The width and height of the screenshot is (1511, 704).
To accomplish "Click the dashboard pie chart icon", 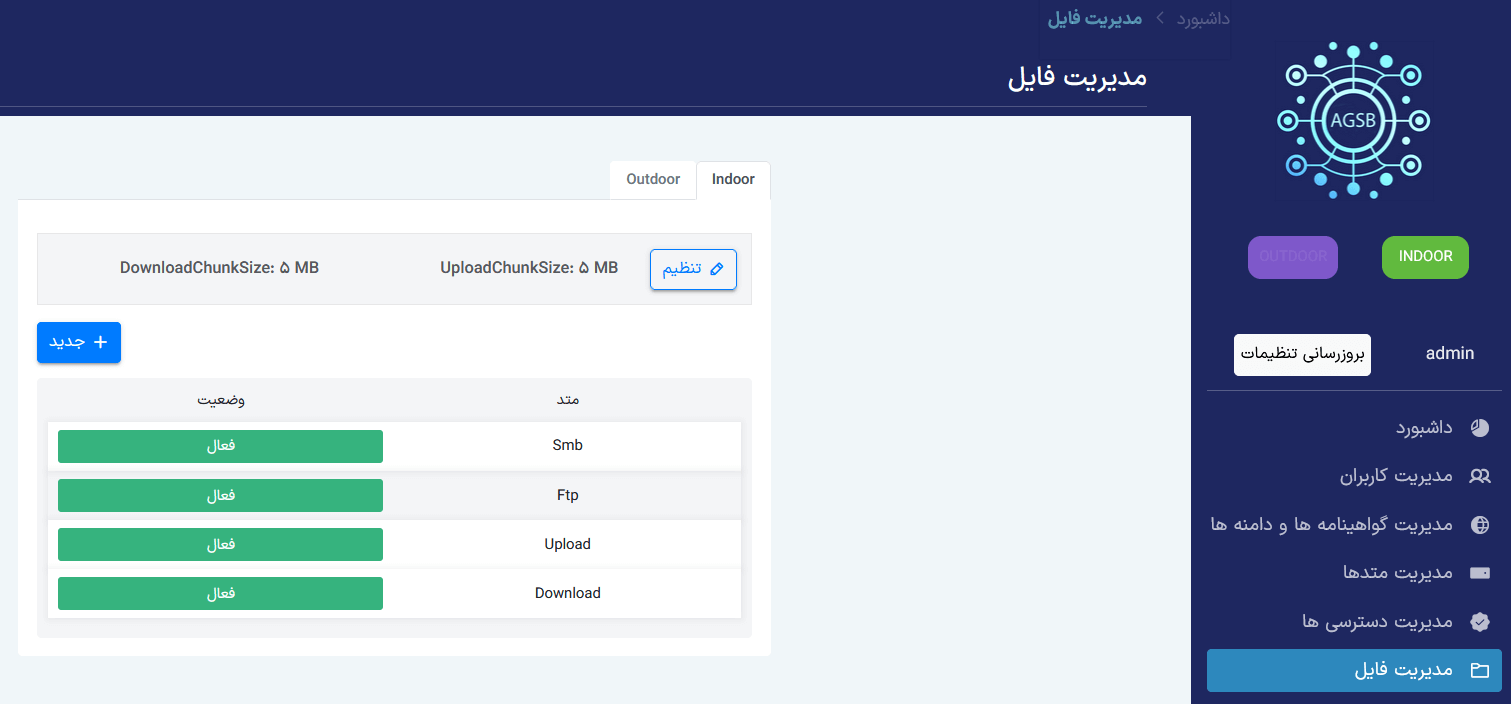I will coord(1479,428).
